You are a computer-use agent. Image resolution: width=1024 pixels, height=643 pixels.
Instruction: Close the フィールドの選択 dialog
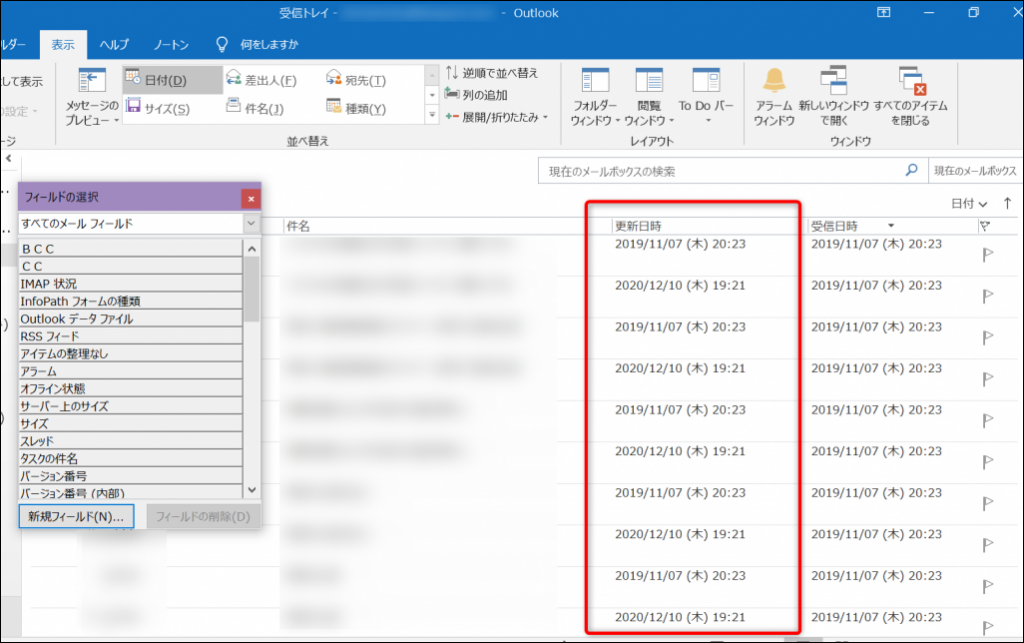pyautogui.click(x=251, y=199)
